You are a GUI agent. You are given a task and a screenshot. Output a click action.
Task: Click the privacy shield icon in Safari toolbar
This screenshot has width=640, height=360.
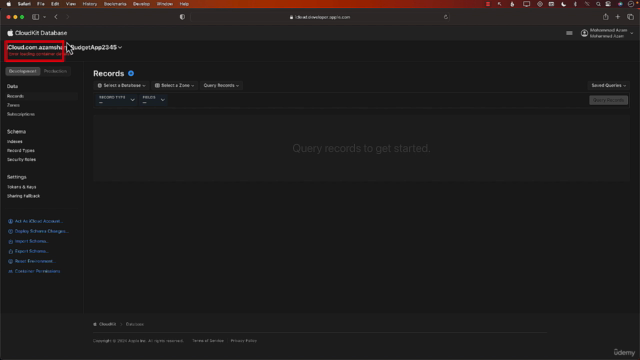pos(182,17)
